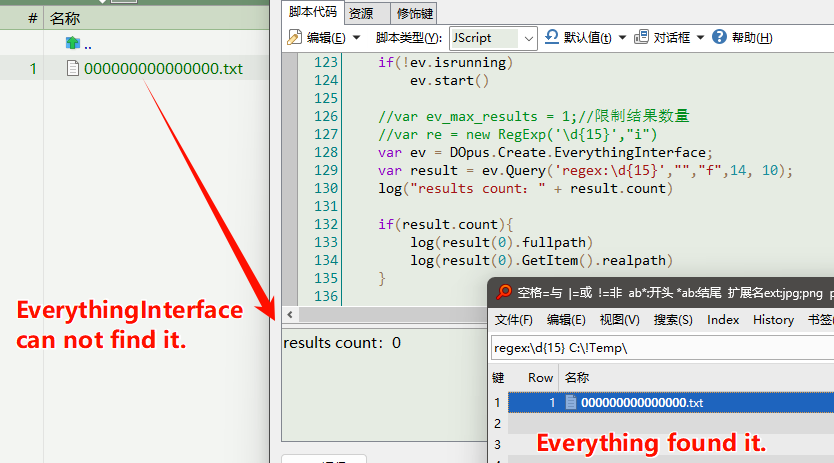The height and width of the screenshot is (463, 834).
Task: Open Everything Index menu
Action: [723, 320]
